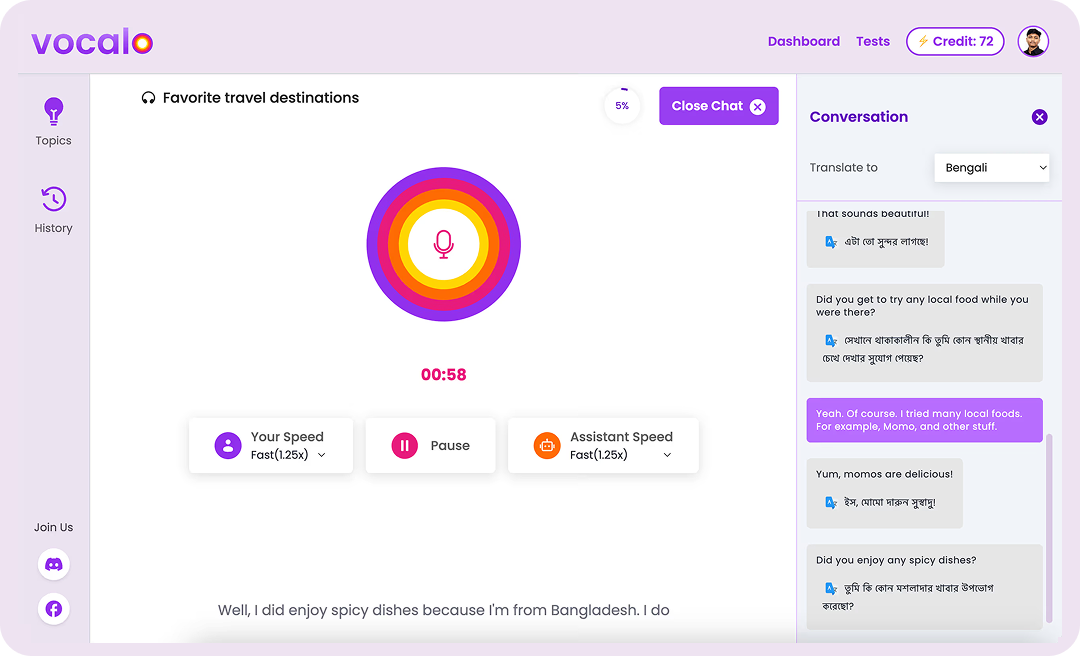Open the History clock icon
The width and height of the screenshot is (1080, 656).
click(54, 199)
